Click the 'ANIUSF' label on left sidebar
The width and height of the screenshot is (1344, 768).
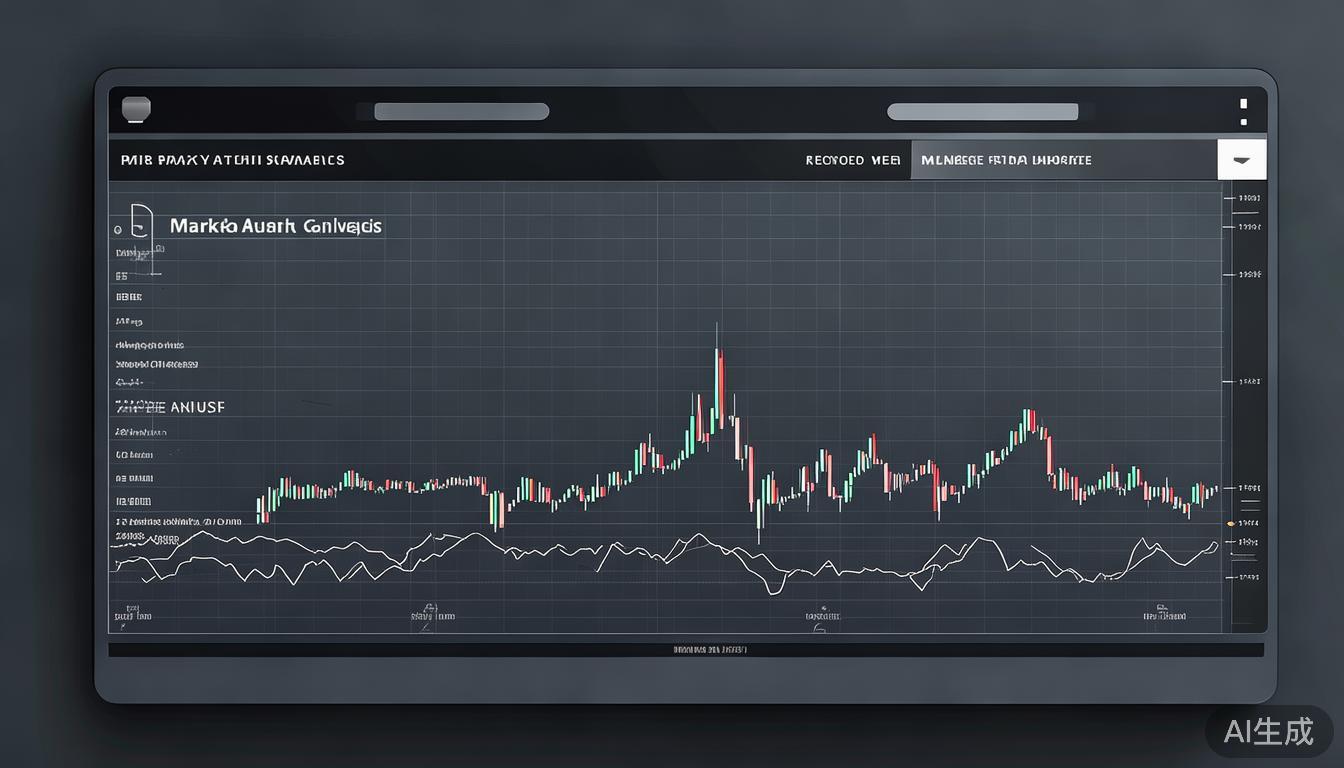[x=170, y=407]
